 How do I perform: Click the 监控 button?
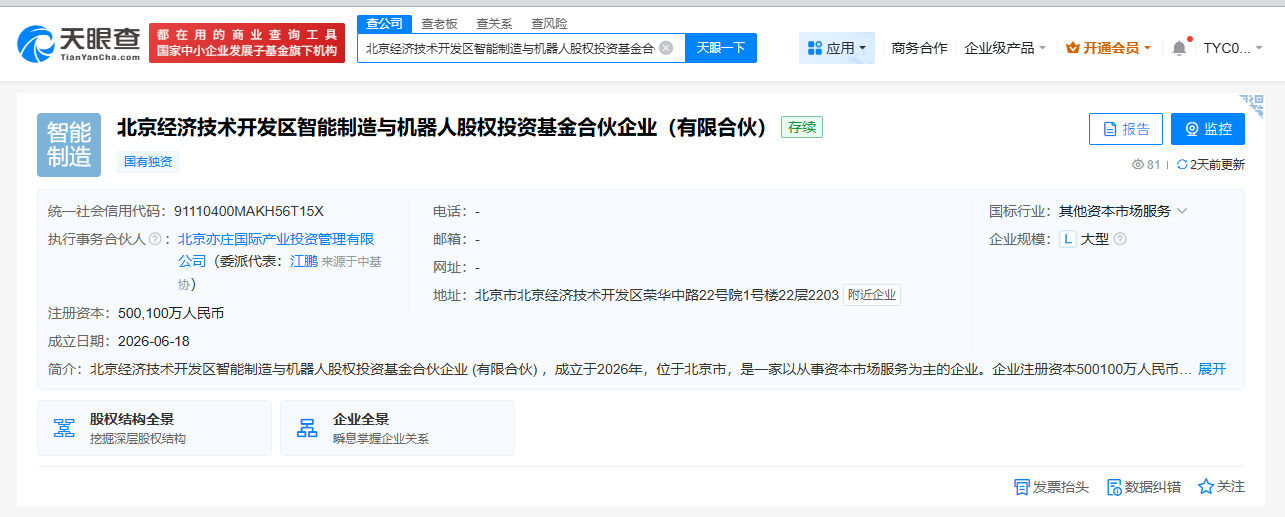click(x=1208, y=129)
